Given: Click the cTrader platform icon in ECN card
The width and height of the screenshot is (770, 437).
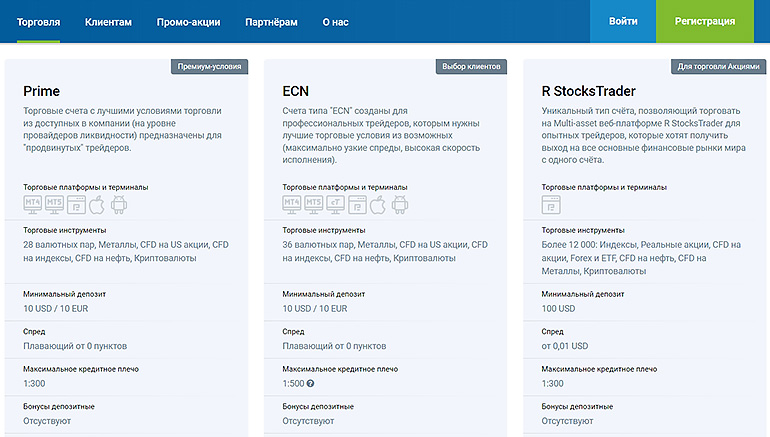Looking at the screenshot, I should (335, 204).
